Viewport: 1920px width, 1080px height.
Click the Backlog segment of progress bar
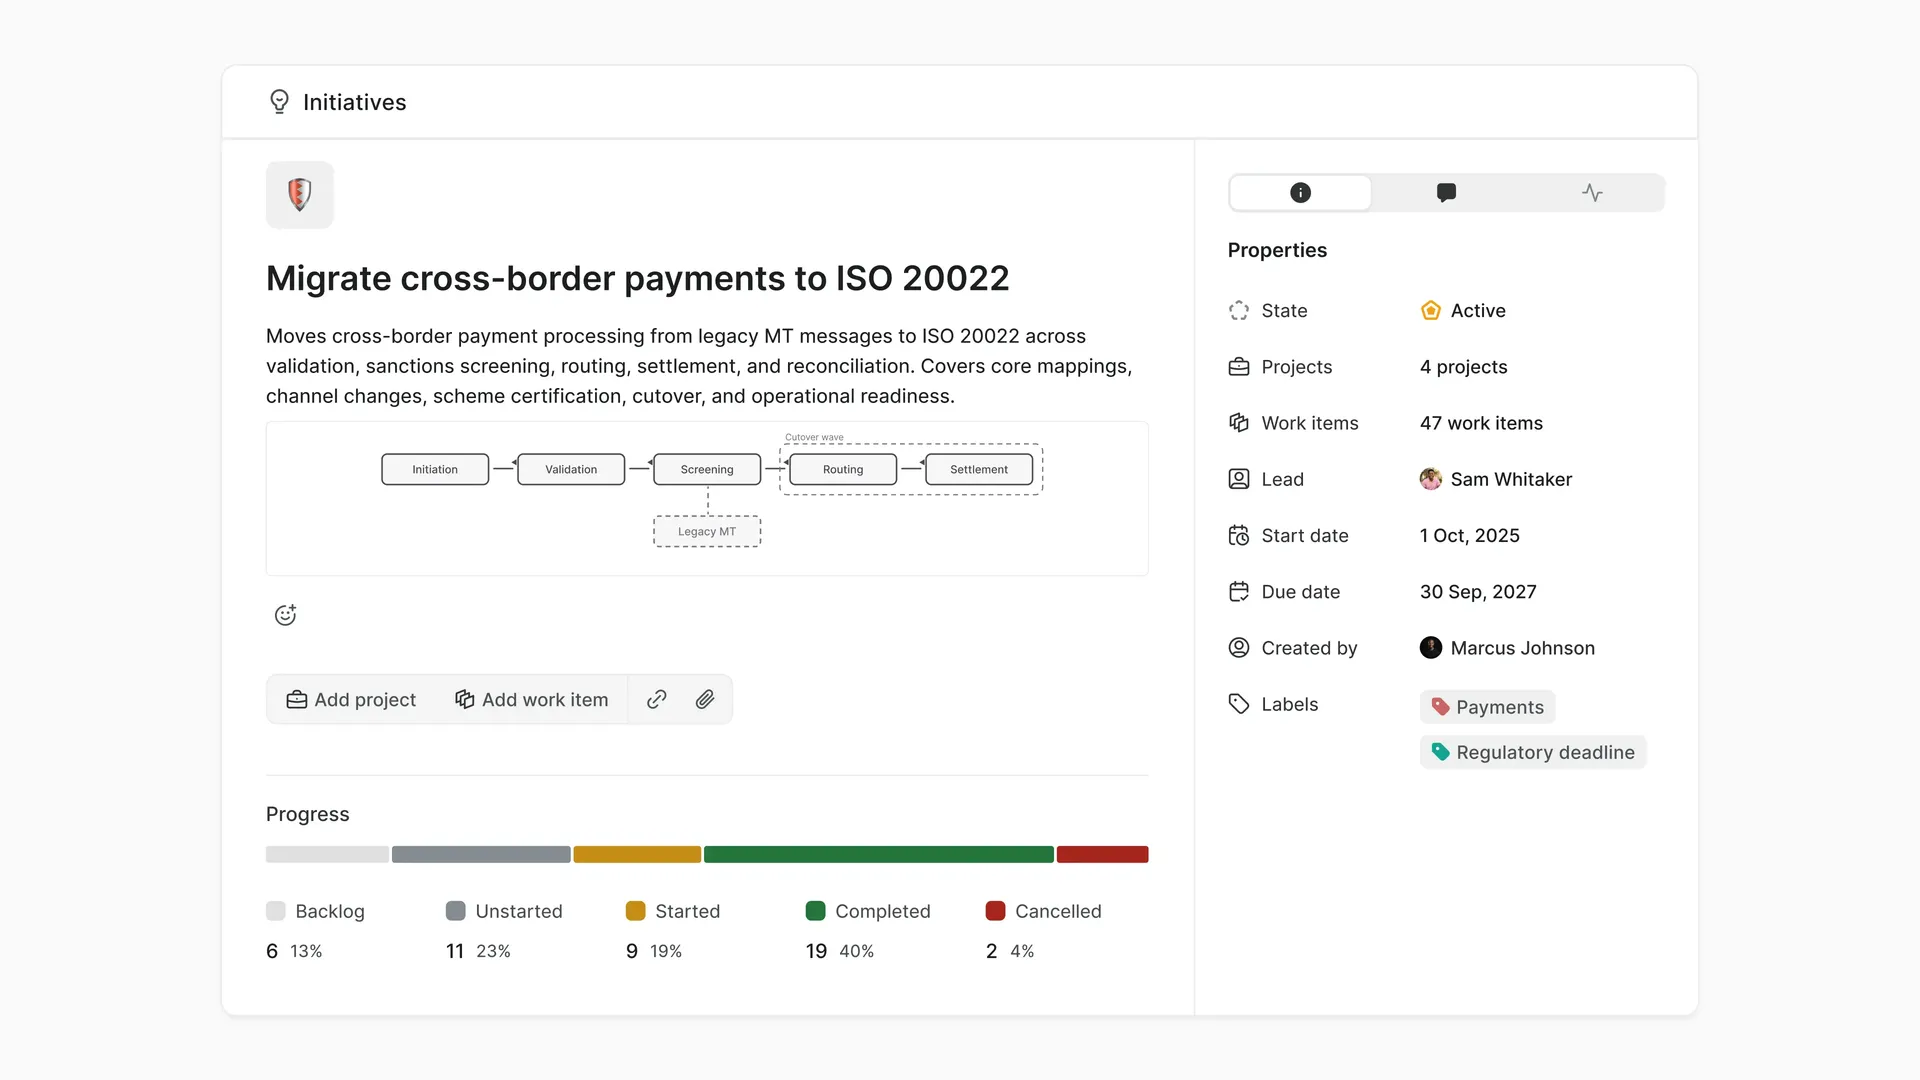(327, 854)
